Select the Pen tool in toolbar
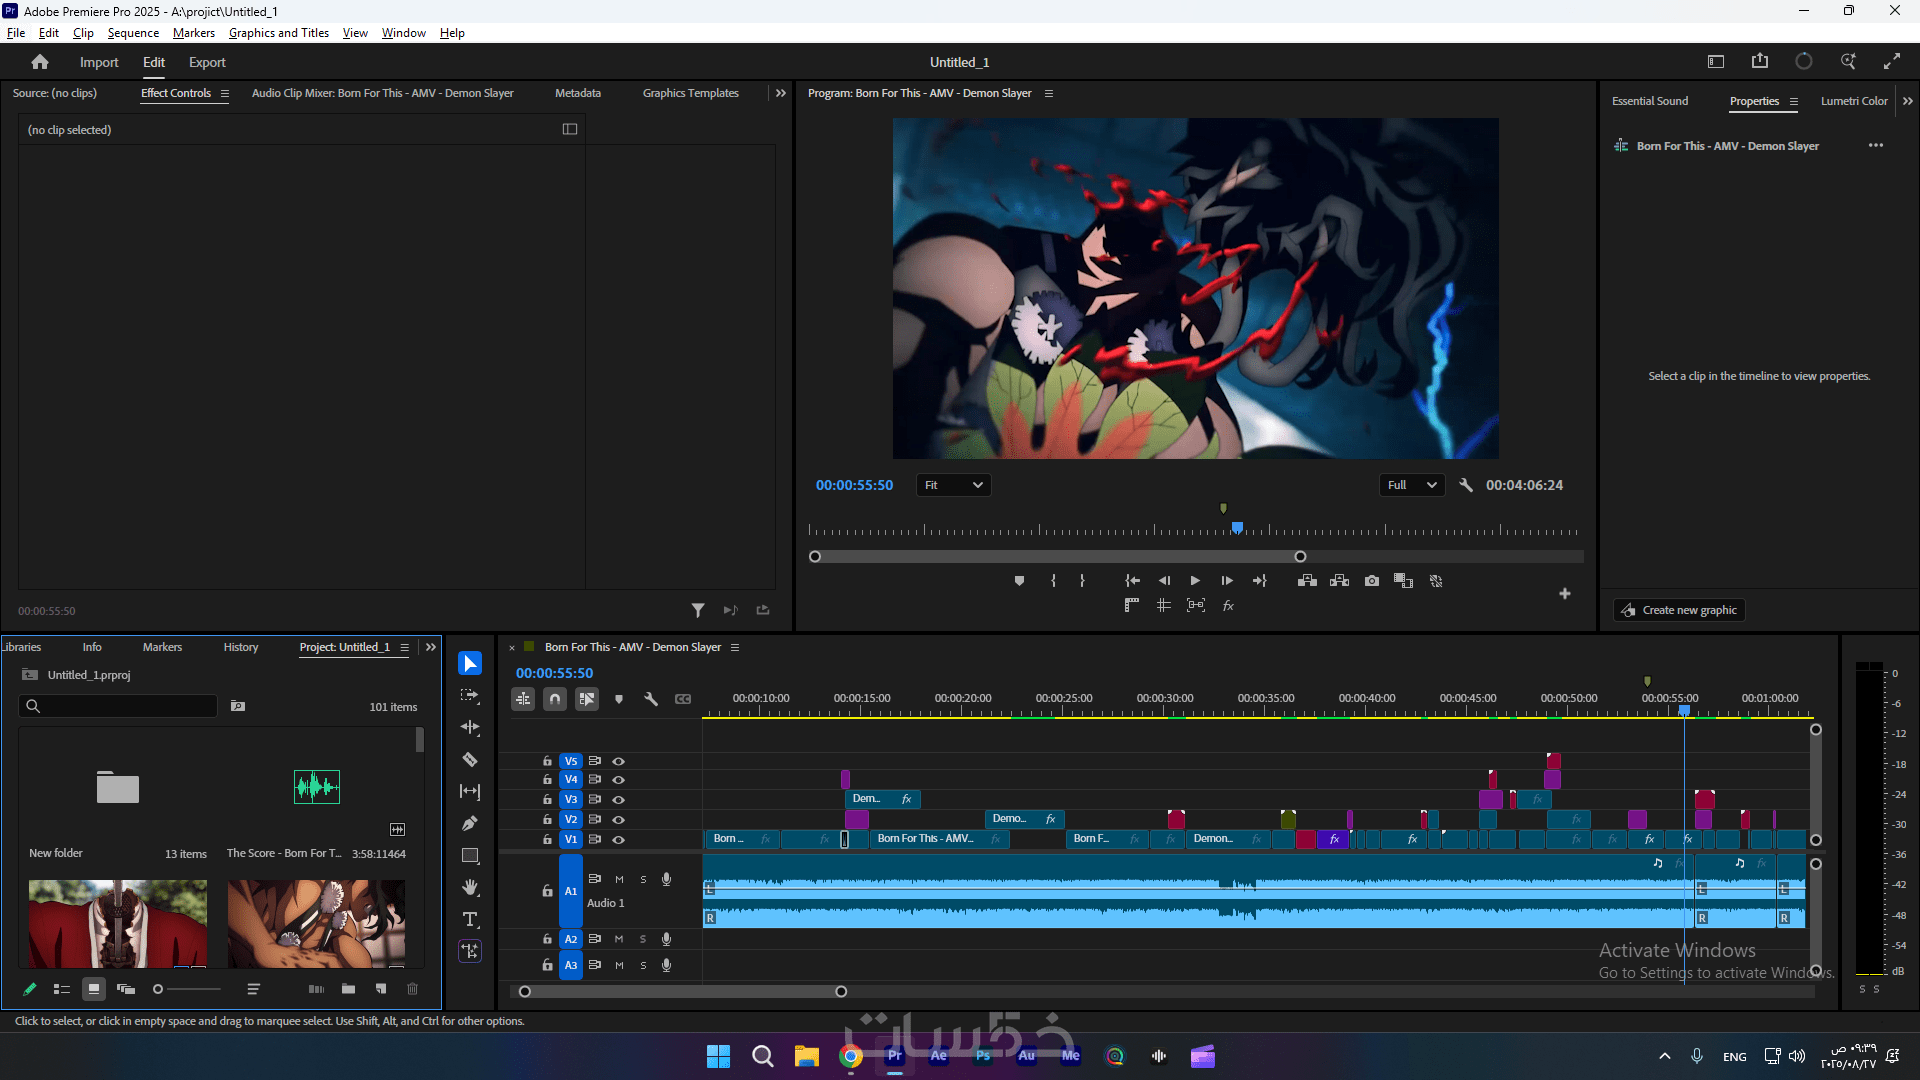Image resolution: width=1920 pixels, height=1080 pixels. coord(470,824)
